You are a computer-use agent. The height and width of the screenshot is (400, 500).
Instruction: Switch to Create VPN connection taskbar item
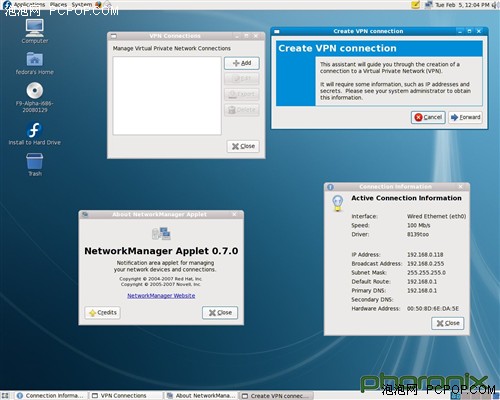[276, 396]
